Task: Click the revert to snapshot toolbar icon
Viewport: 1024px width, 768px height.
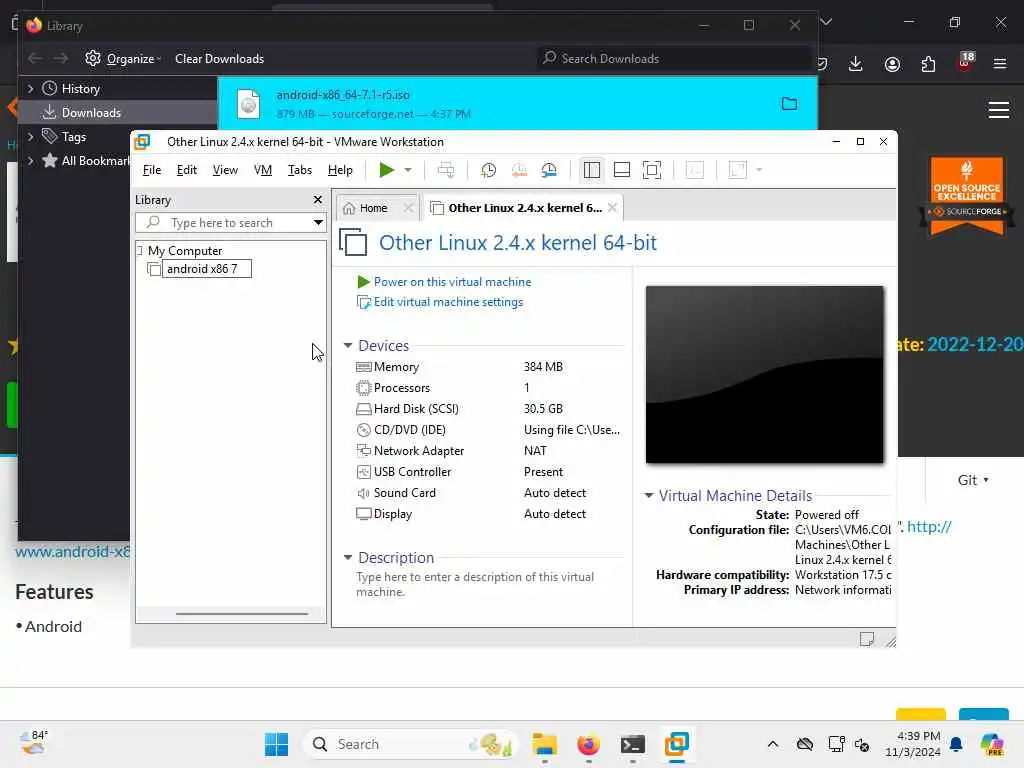Action: (519, 170)
